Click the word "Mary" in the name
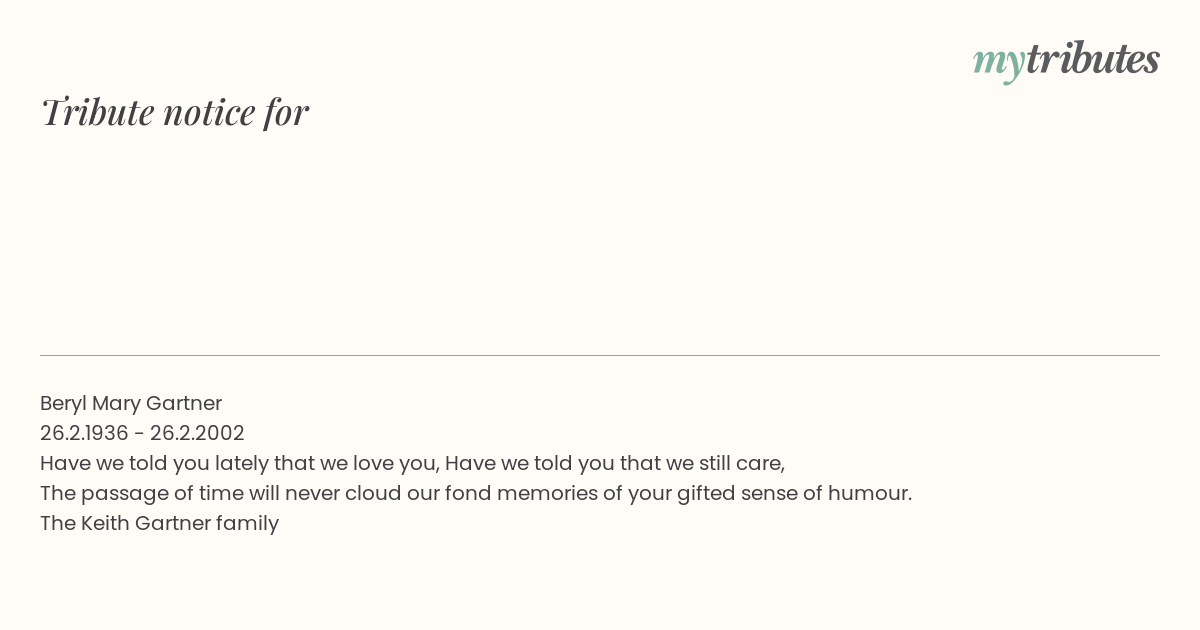 point(116,403)
